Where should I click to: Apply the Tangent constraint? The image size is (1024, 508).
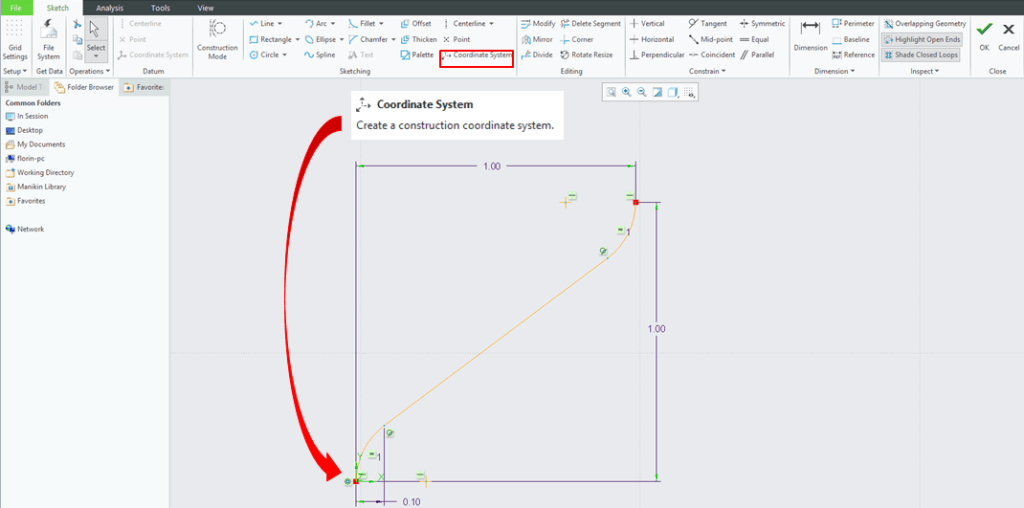coord(708,23)
